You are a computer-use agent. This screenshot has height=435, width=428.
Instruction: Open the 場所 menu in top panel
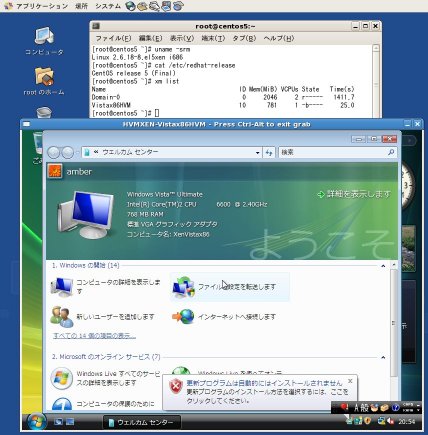pos(82,6)
